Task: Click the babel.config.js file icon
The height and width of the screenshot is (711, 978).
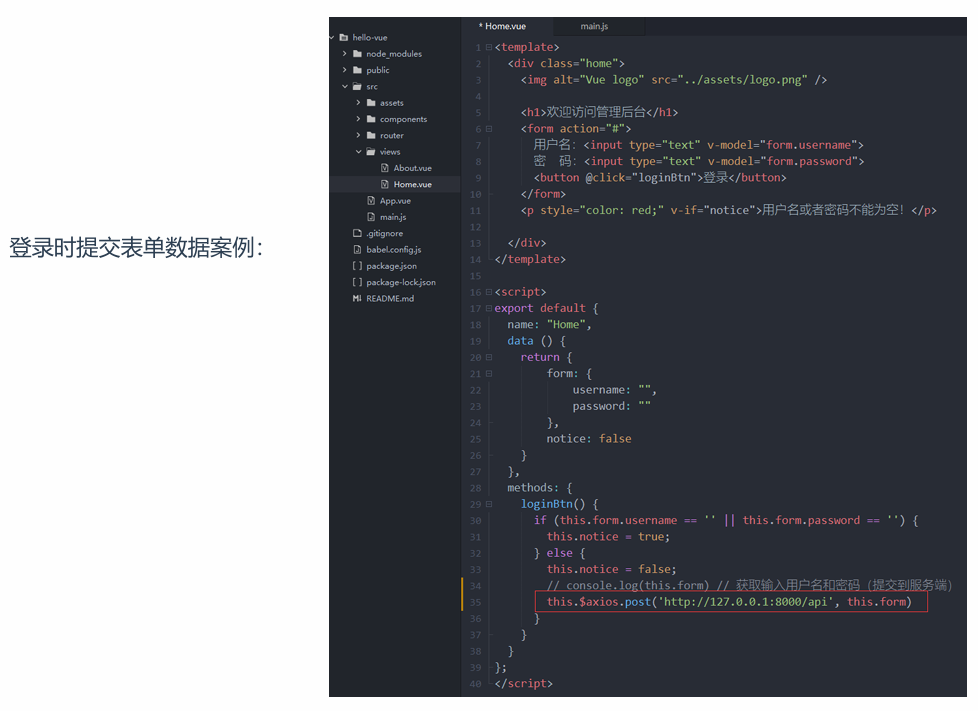Action: point(357,250)
